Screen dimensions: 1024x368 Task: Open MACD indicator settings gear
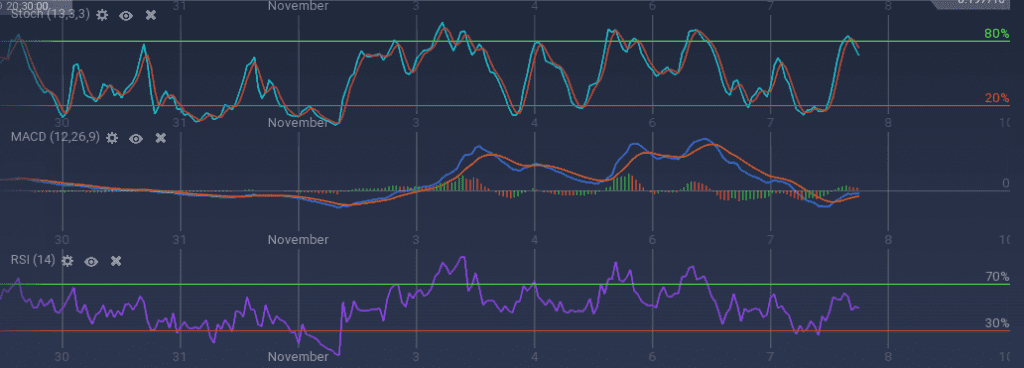click(x=112, y=138)
